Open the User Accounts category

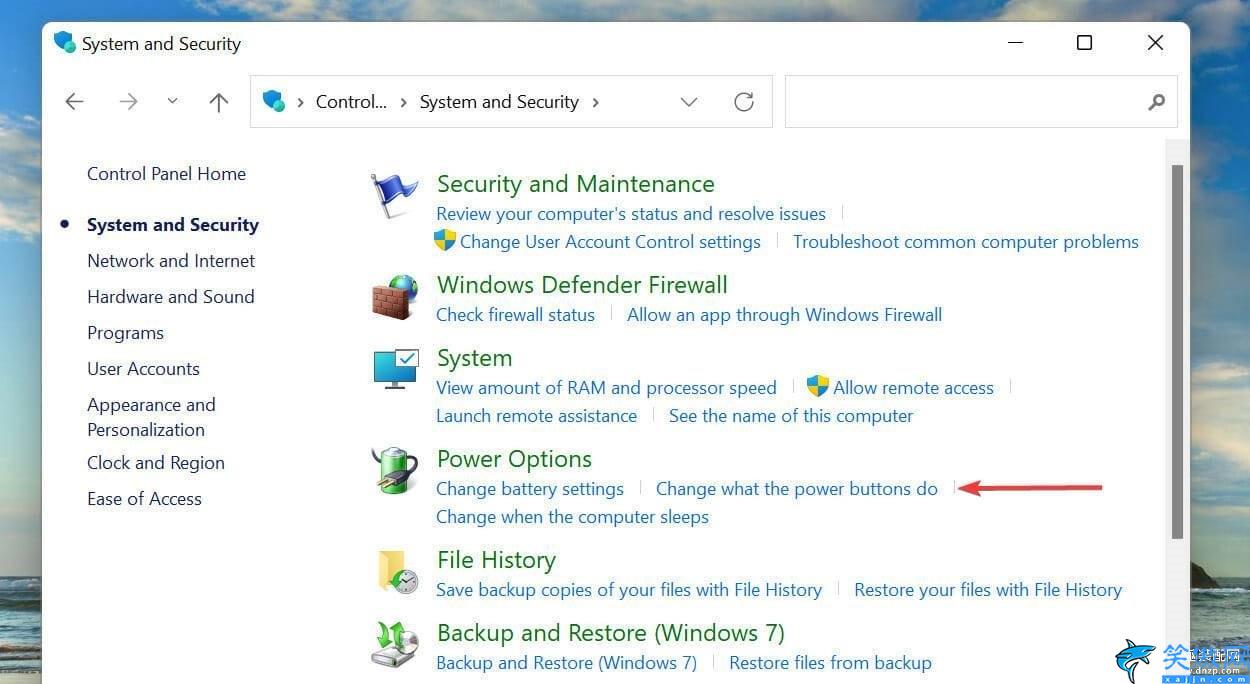pyautogui.click(x=143, y=369)
